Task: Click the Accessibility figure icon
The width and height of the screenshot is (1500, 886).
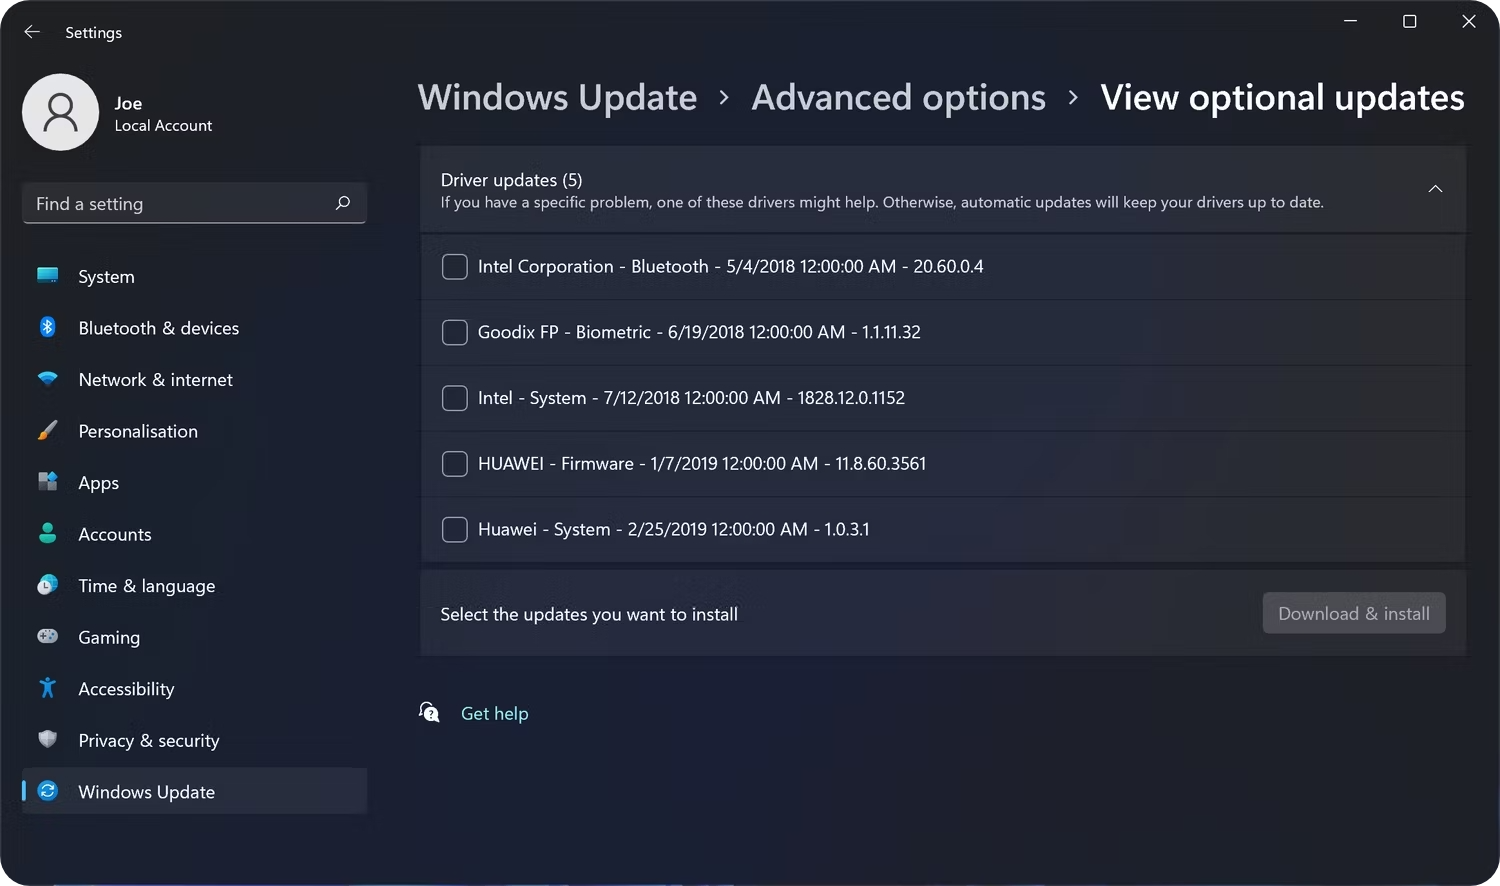Action: click(x=47, y=688)
